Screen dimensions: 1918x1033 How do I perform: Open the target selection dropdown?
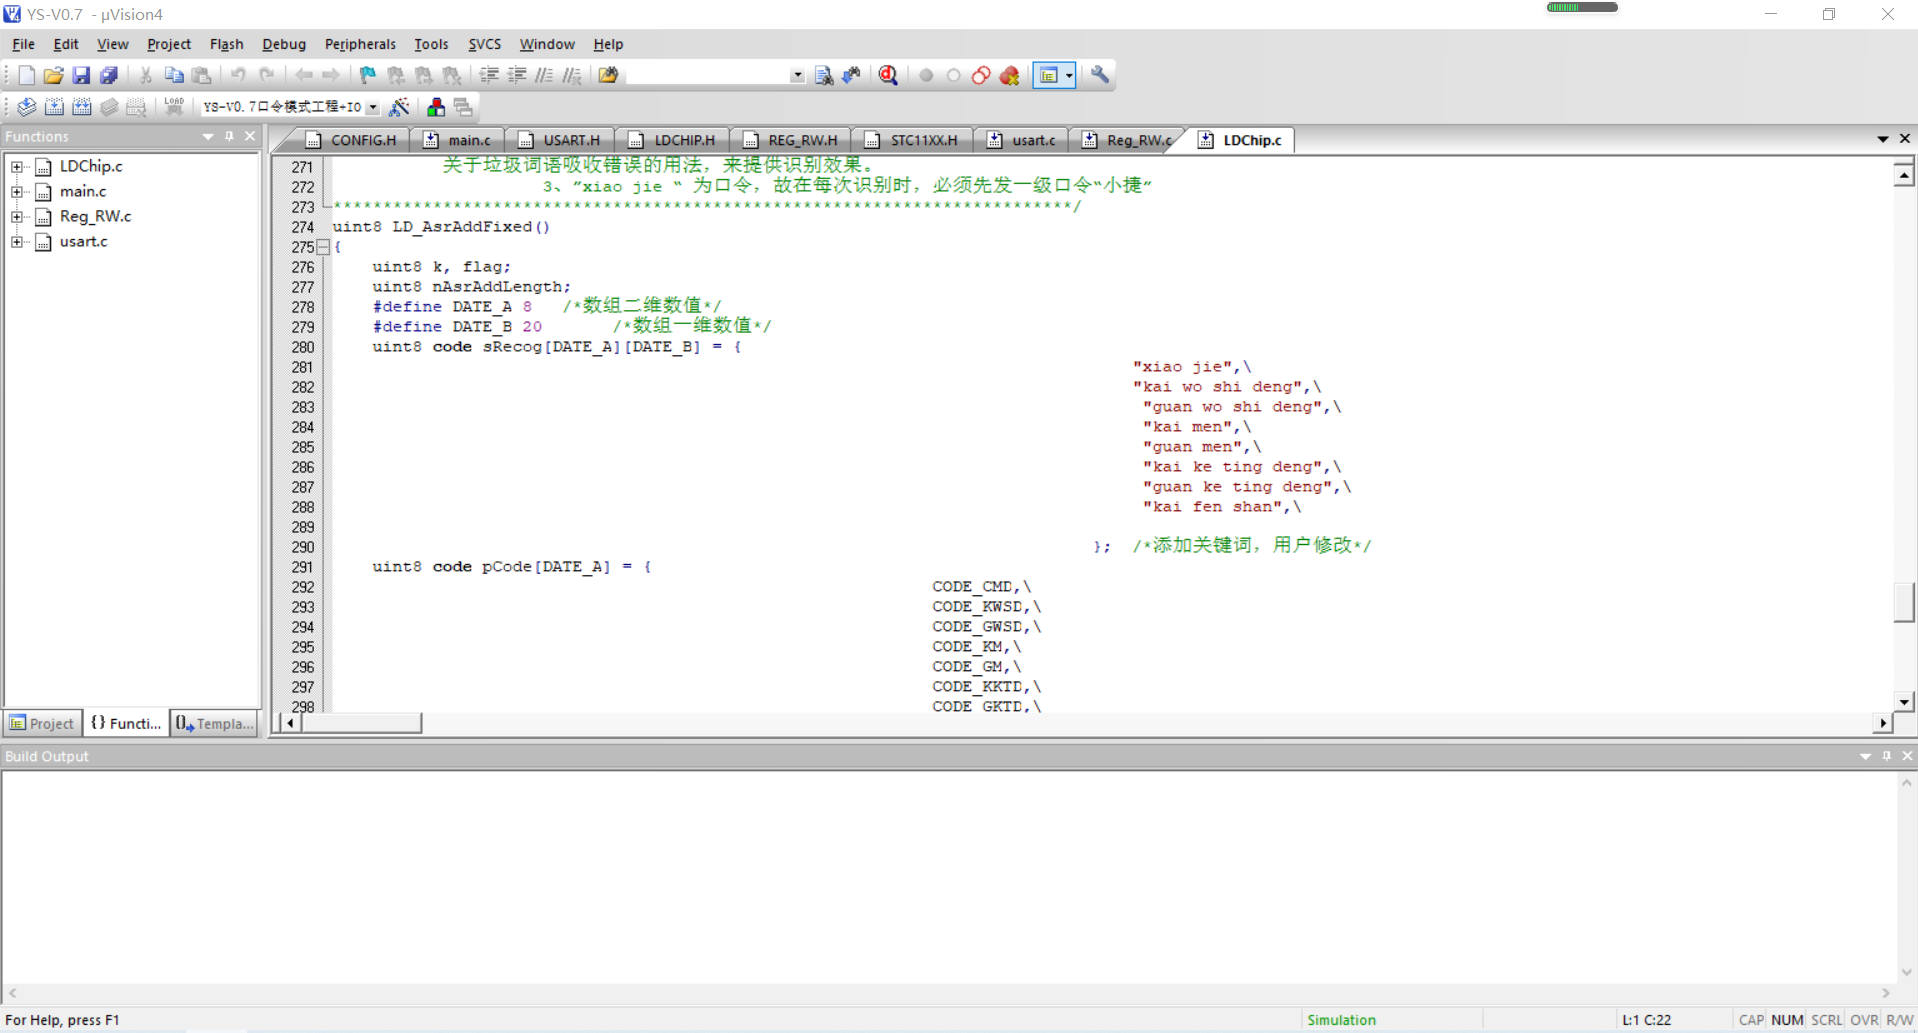pos(373,107)
